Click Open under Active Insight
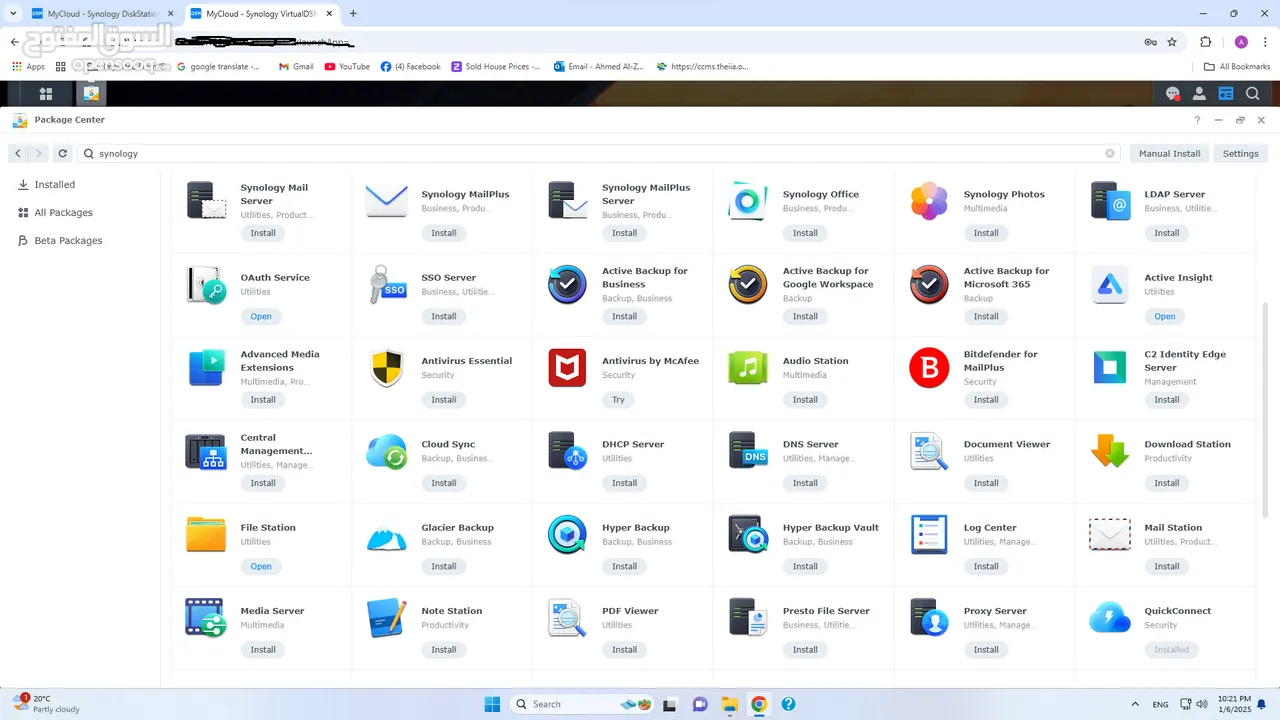 (1165, 316)
